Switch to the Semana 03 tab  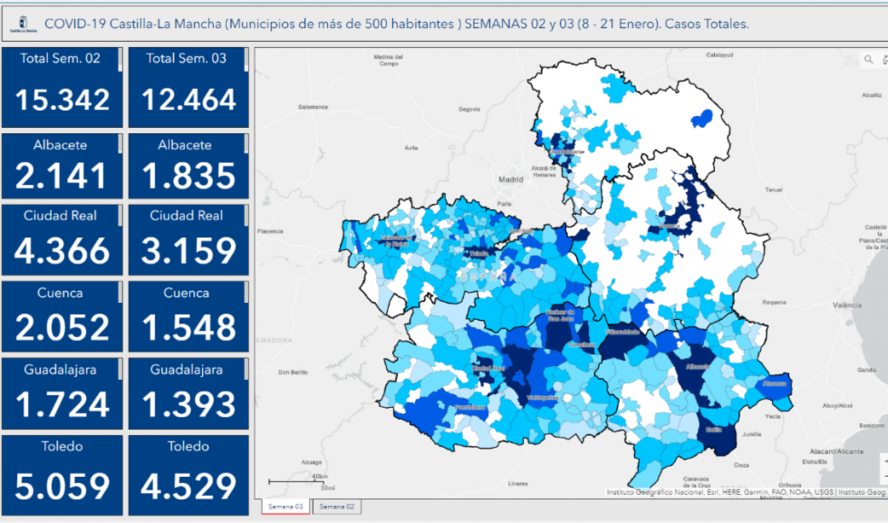click(x=284, y=507)
